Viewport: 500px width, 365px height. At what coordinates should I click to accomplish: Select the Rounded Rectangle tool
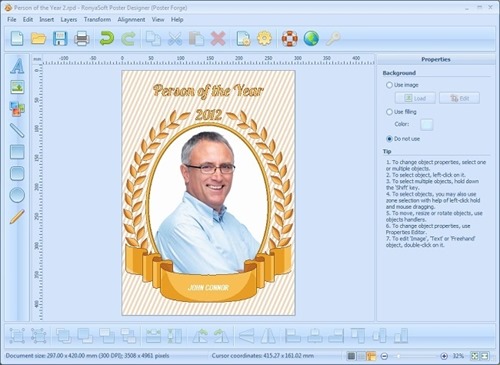tap(17, 173)
